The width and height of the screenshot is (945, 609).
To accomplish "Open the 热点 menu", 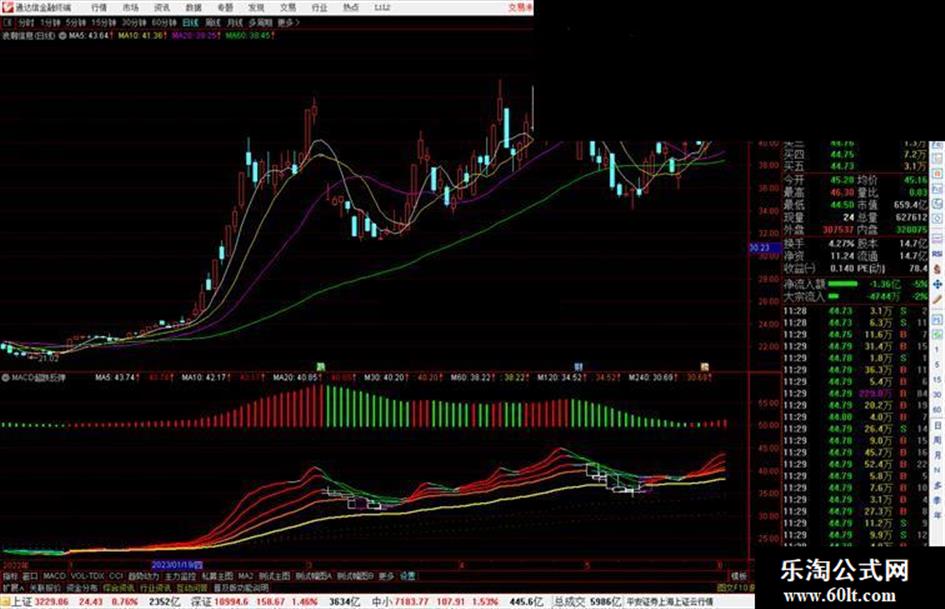I will point(351,8).
